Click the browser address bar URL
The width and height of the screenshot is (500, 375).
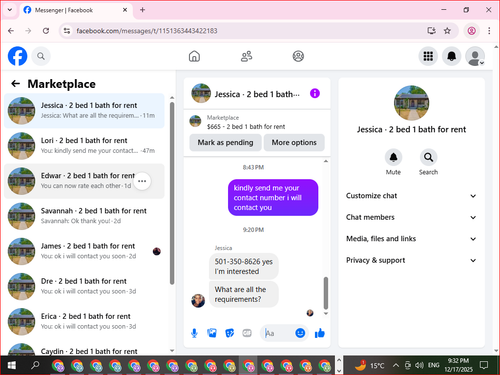(x=147, y=31)
